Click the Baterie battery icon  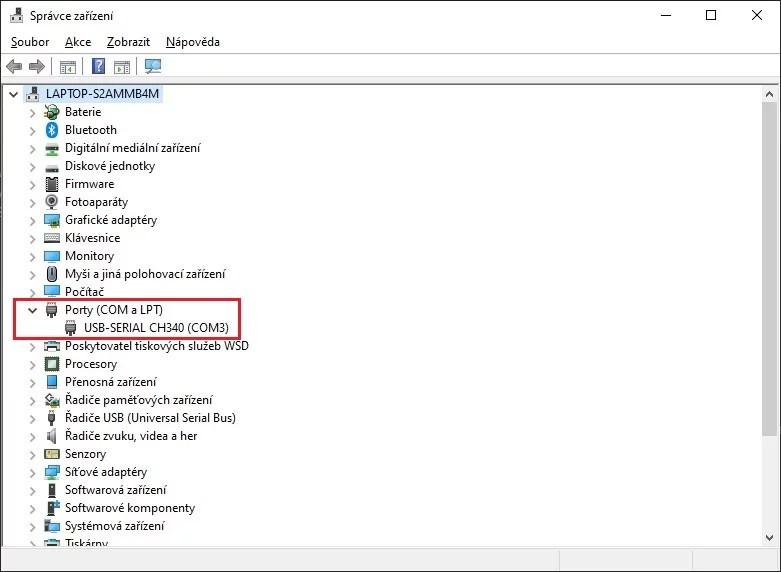(x=52, y=112)
